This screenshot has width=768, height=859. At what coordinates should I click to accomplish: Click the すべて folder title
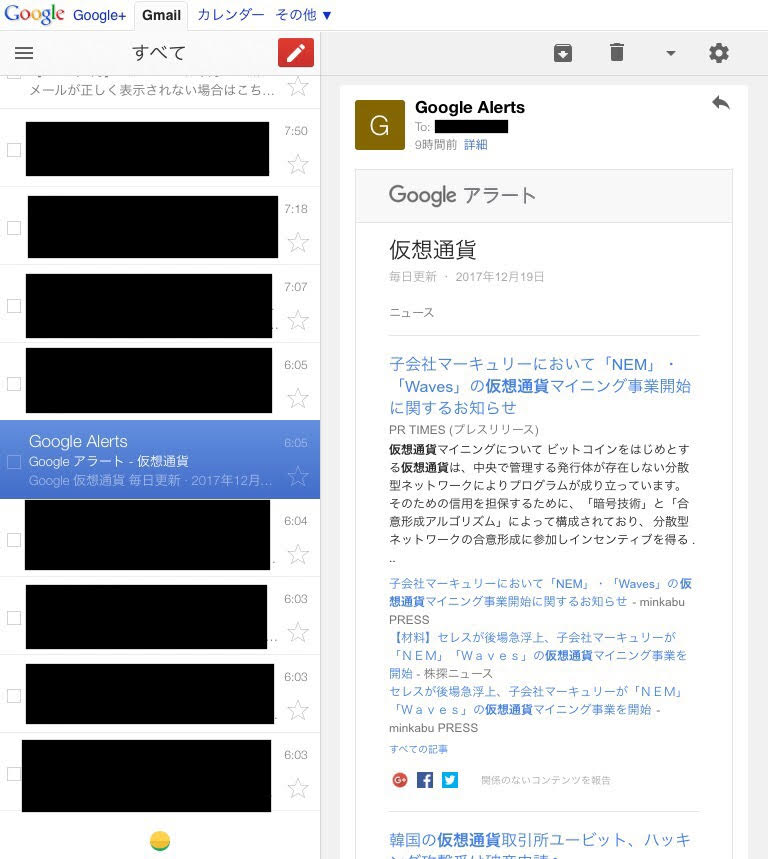pyautogui.click(x=158, y=53)
